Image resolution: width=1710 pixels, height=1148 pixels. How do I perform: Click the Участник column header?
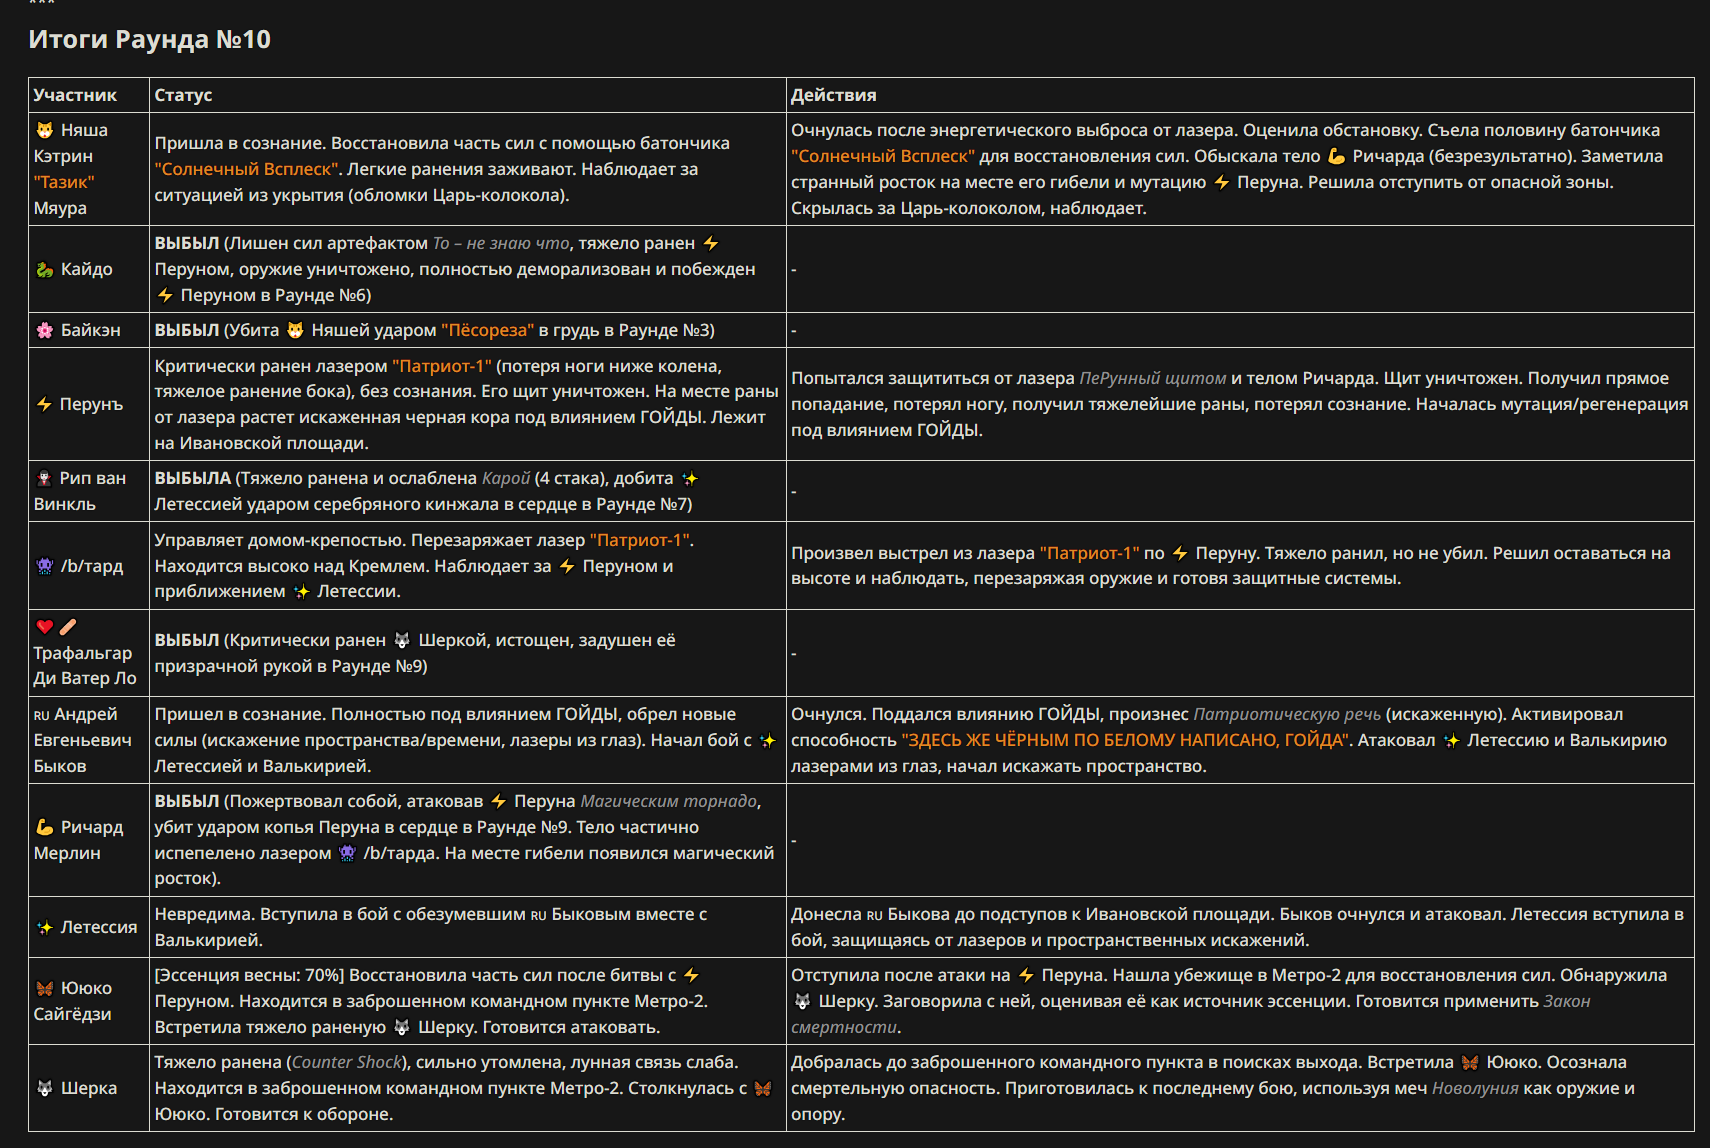tap(75, 95)
